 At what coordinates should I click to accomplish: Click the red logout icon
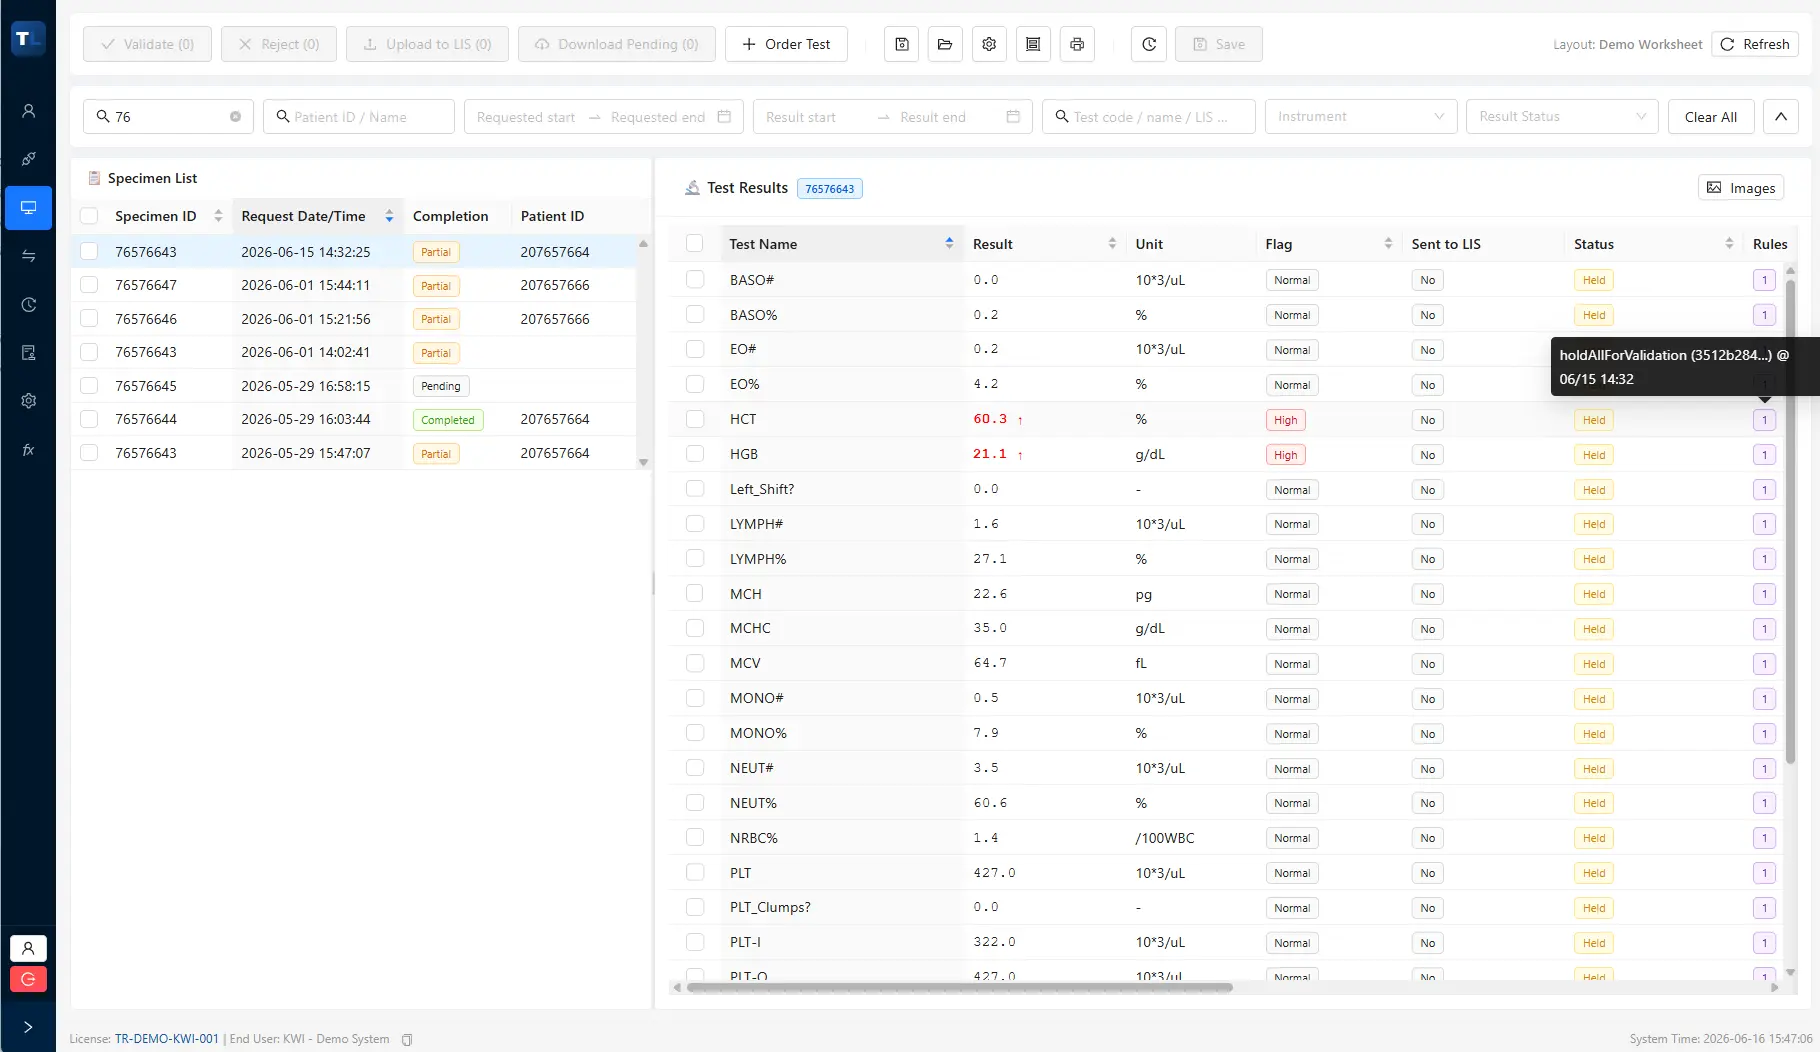(x=28, y=979)
